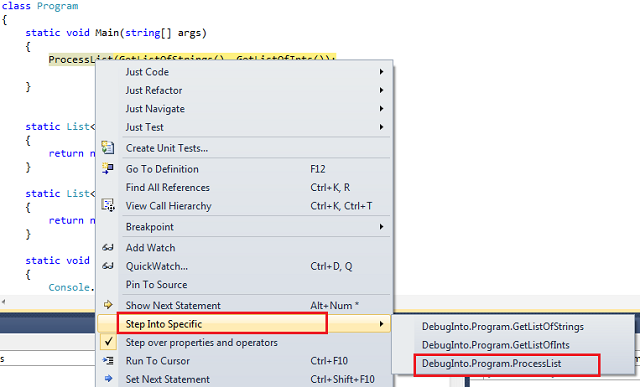Click the Add Watch glasses icon
The width and height of the screenshot is (640, 387).
[108, 247]
